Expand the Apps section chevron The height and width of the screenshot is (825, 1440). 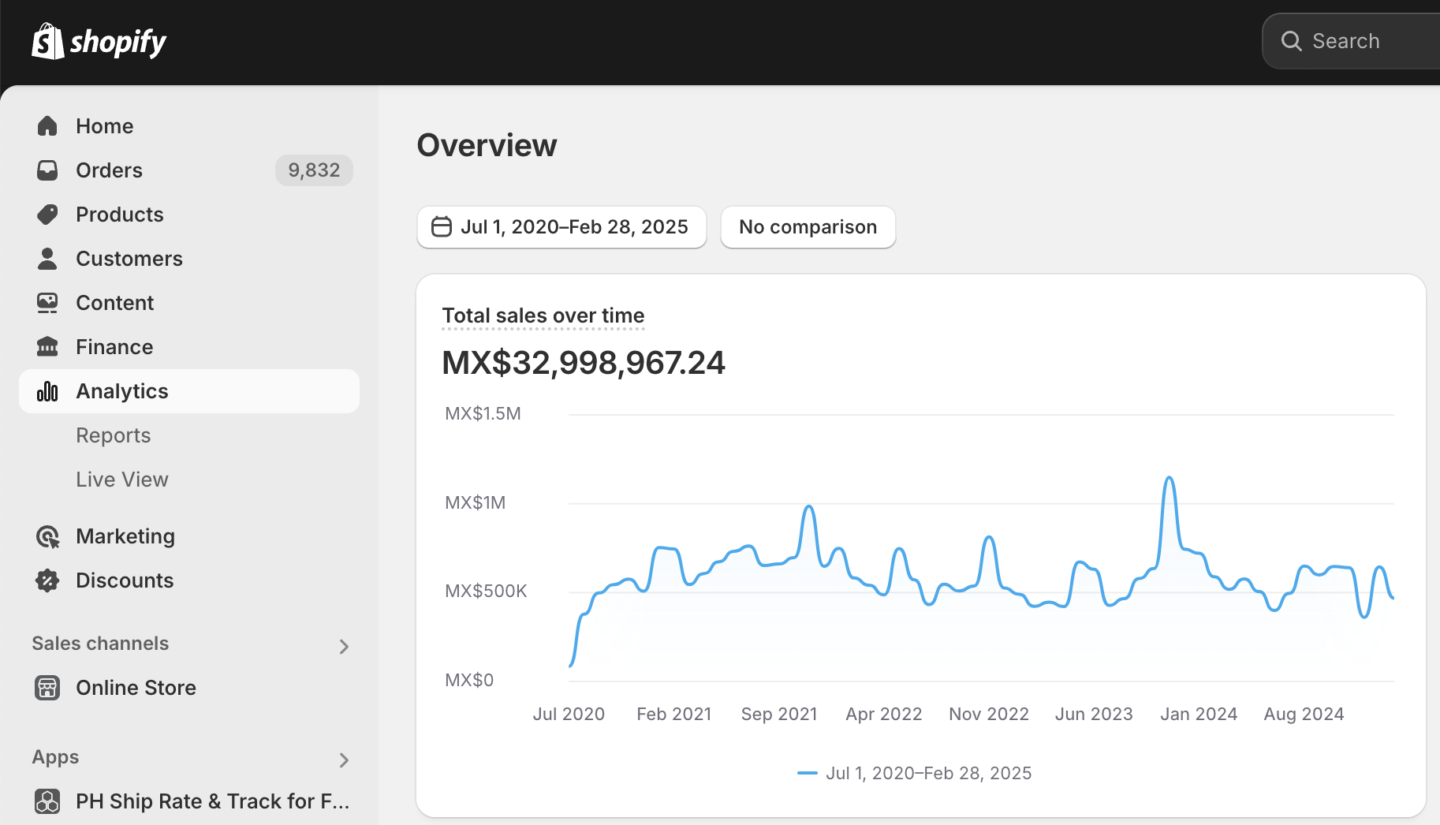pos(343,760)
